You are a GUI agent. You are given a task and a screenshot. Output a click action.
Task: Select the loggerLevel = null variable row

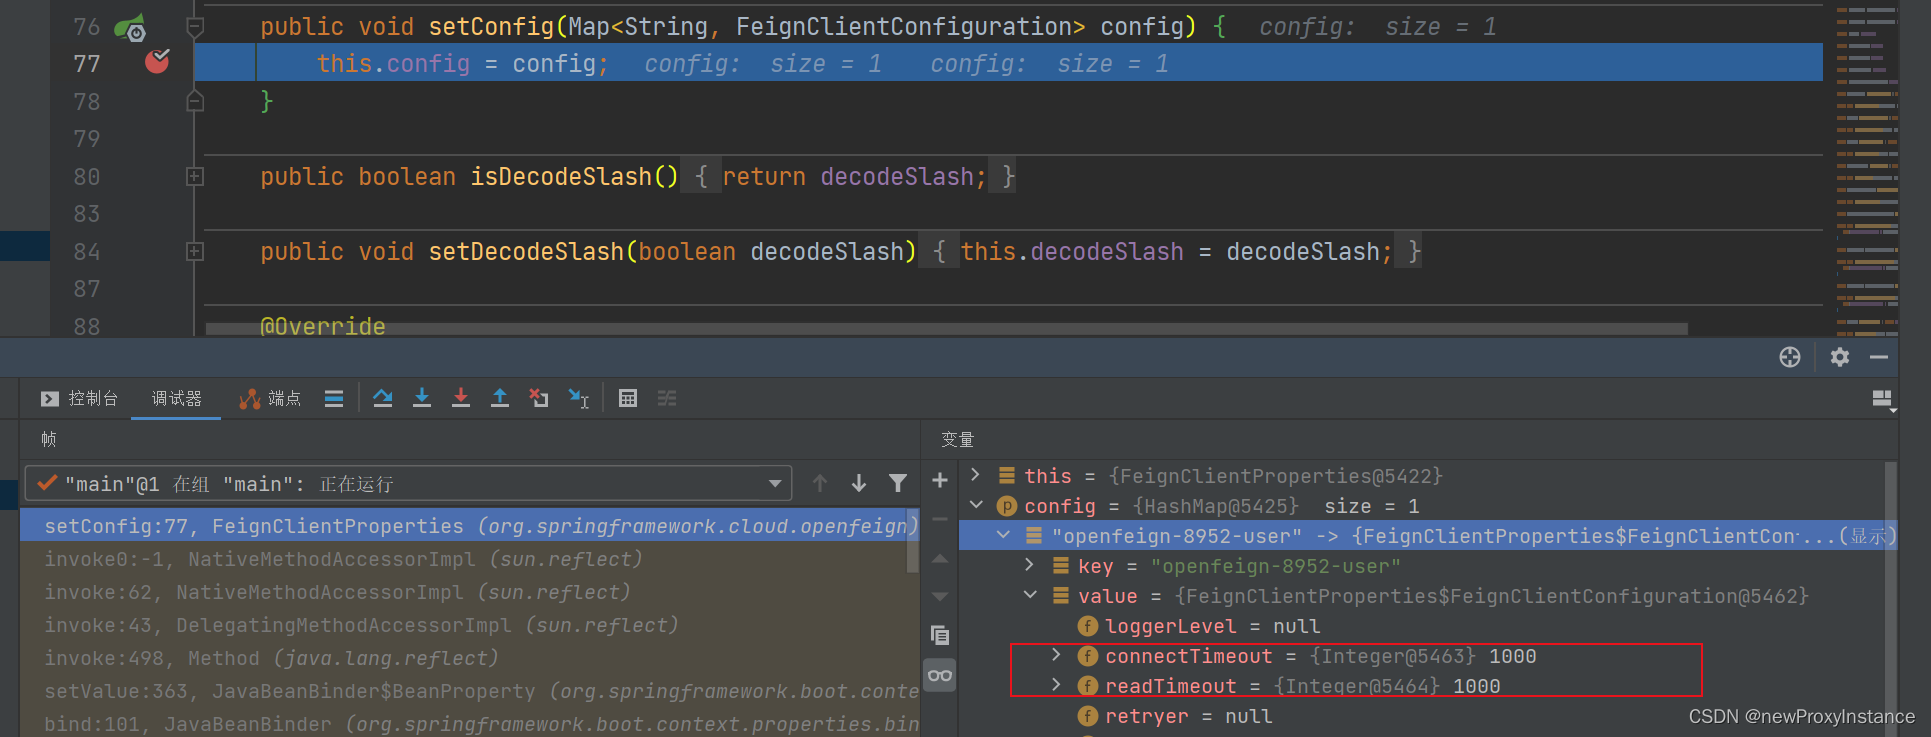1422,626
